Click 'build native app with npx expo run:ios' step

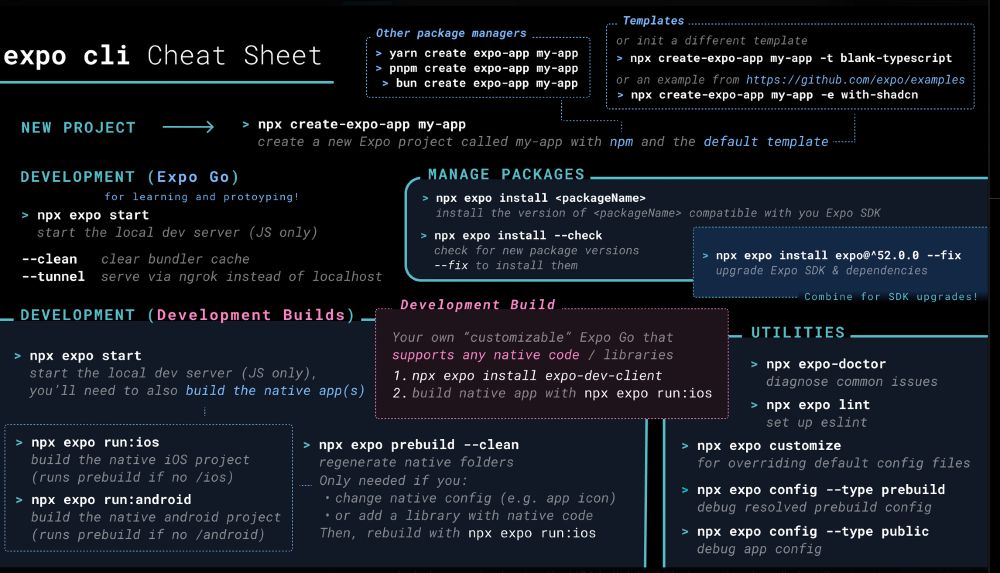pos(561,393)
